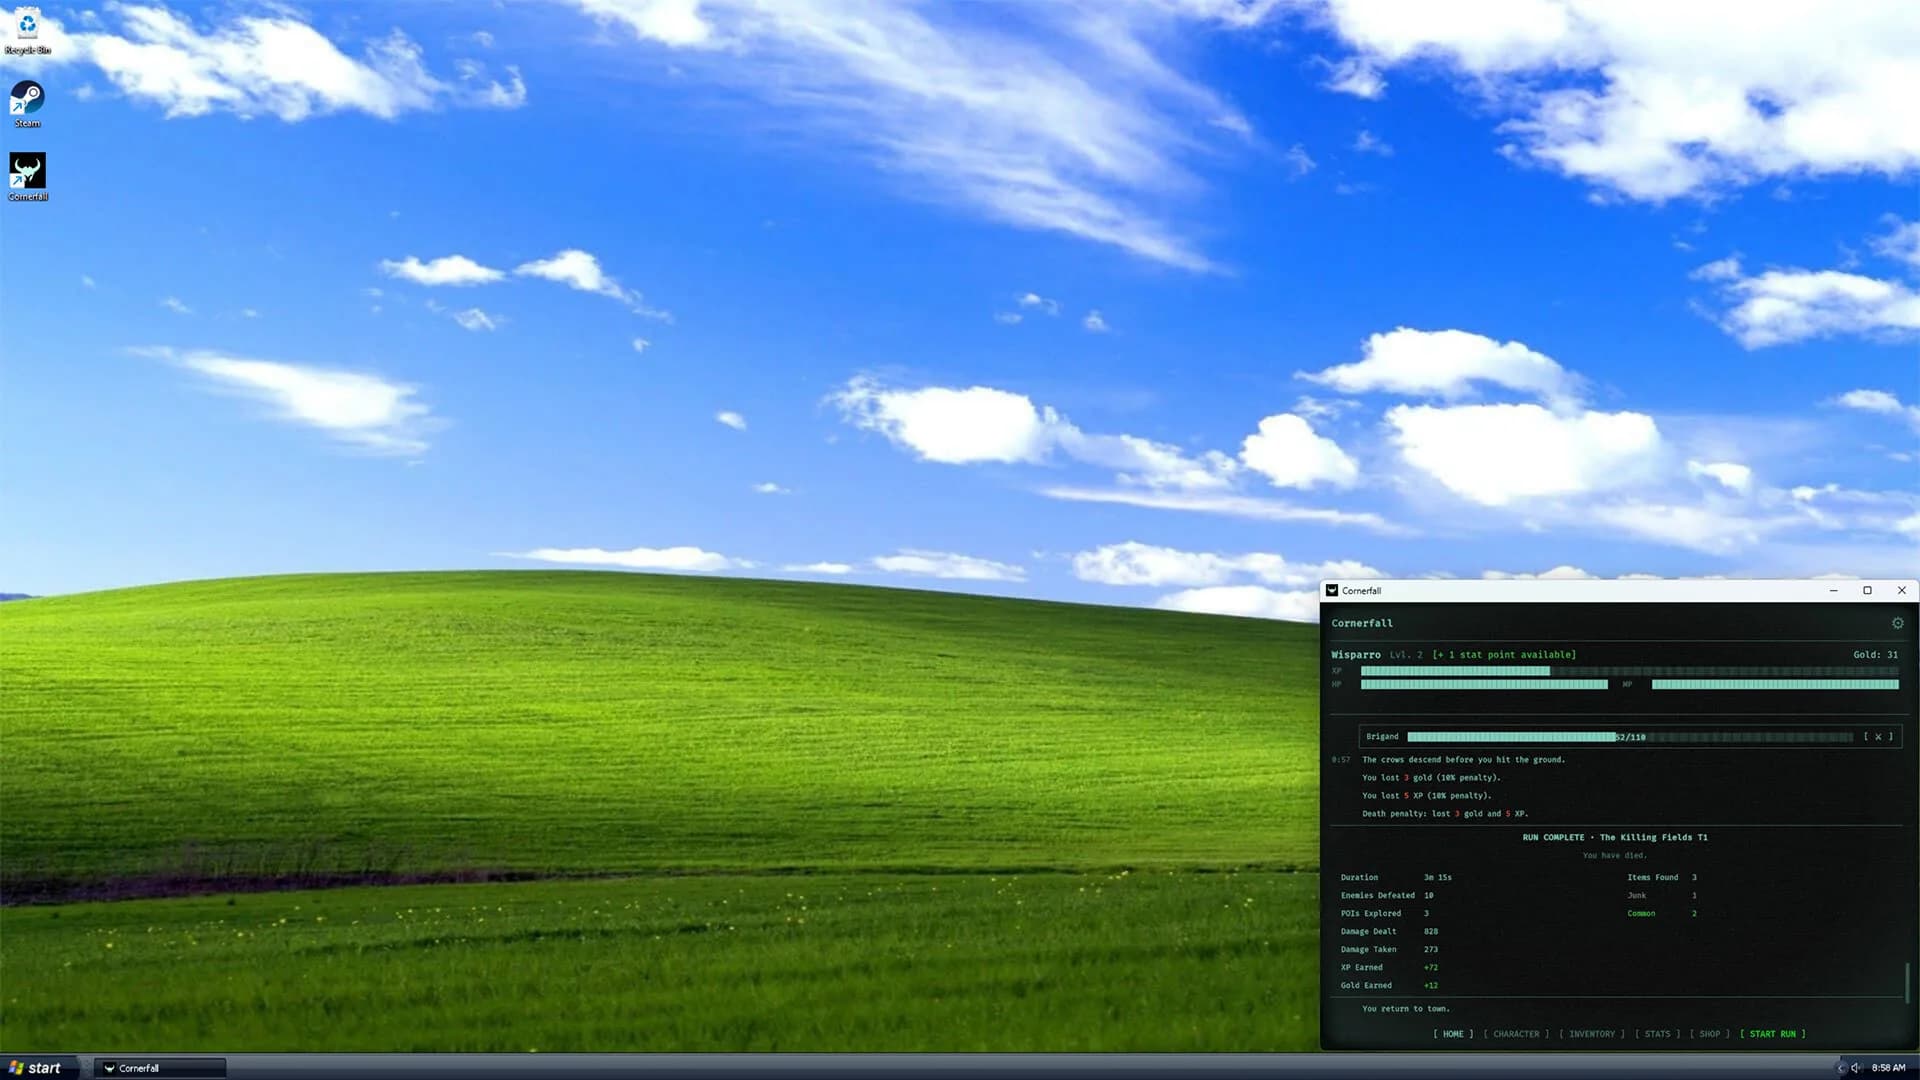Click the "Items Found" label
The width and height of the screenshot is (1920, 1080).
tap(1652, 878)
